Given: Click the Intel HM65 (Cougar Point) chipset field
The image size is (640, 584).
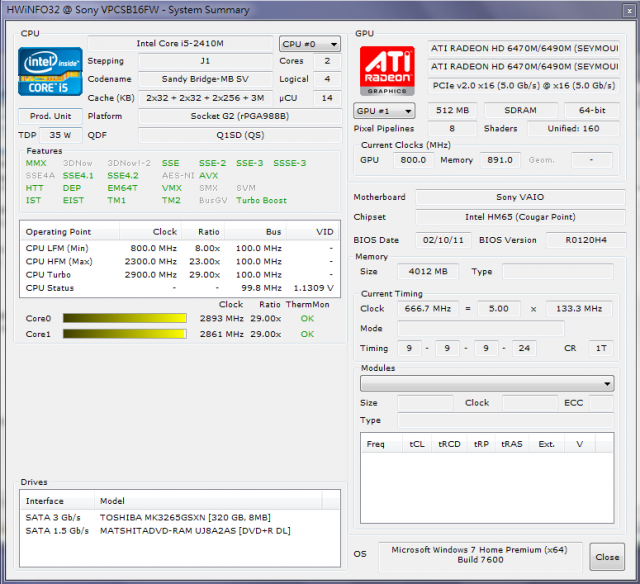Looking at the screenshot, I should (x=520, y=217).
